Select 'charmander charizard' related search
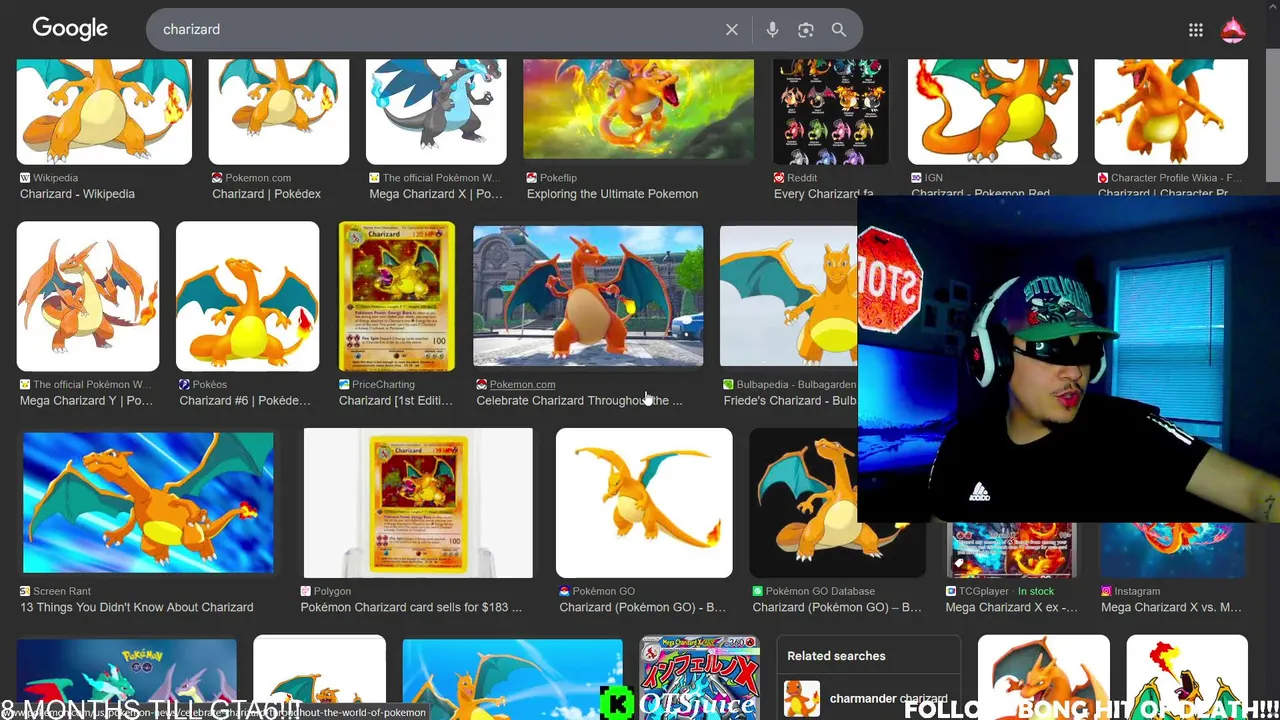Viewport: 1280px width, 720px height. [868, 699]
